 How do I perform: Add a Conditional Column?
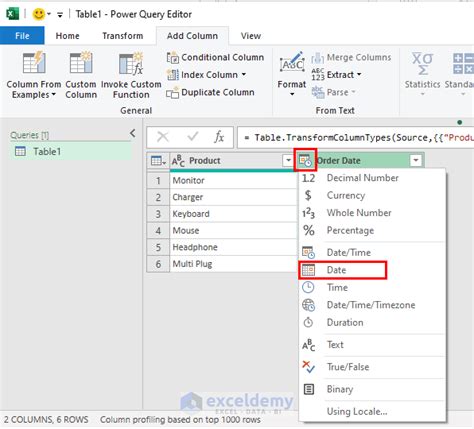click(x=215, y=57)
